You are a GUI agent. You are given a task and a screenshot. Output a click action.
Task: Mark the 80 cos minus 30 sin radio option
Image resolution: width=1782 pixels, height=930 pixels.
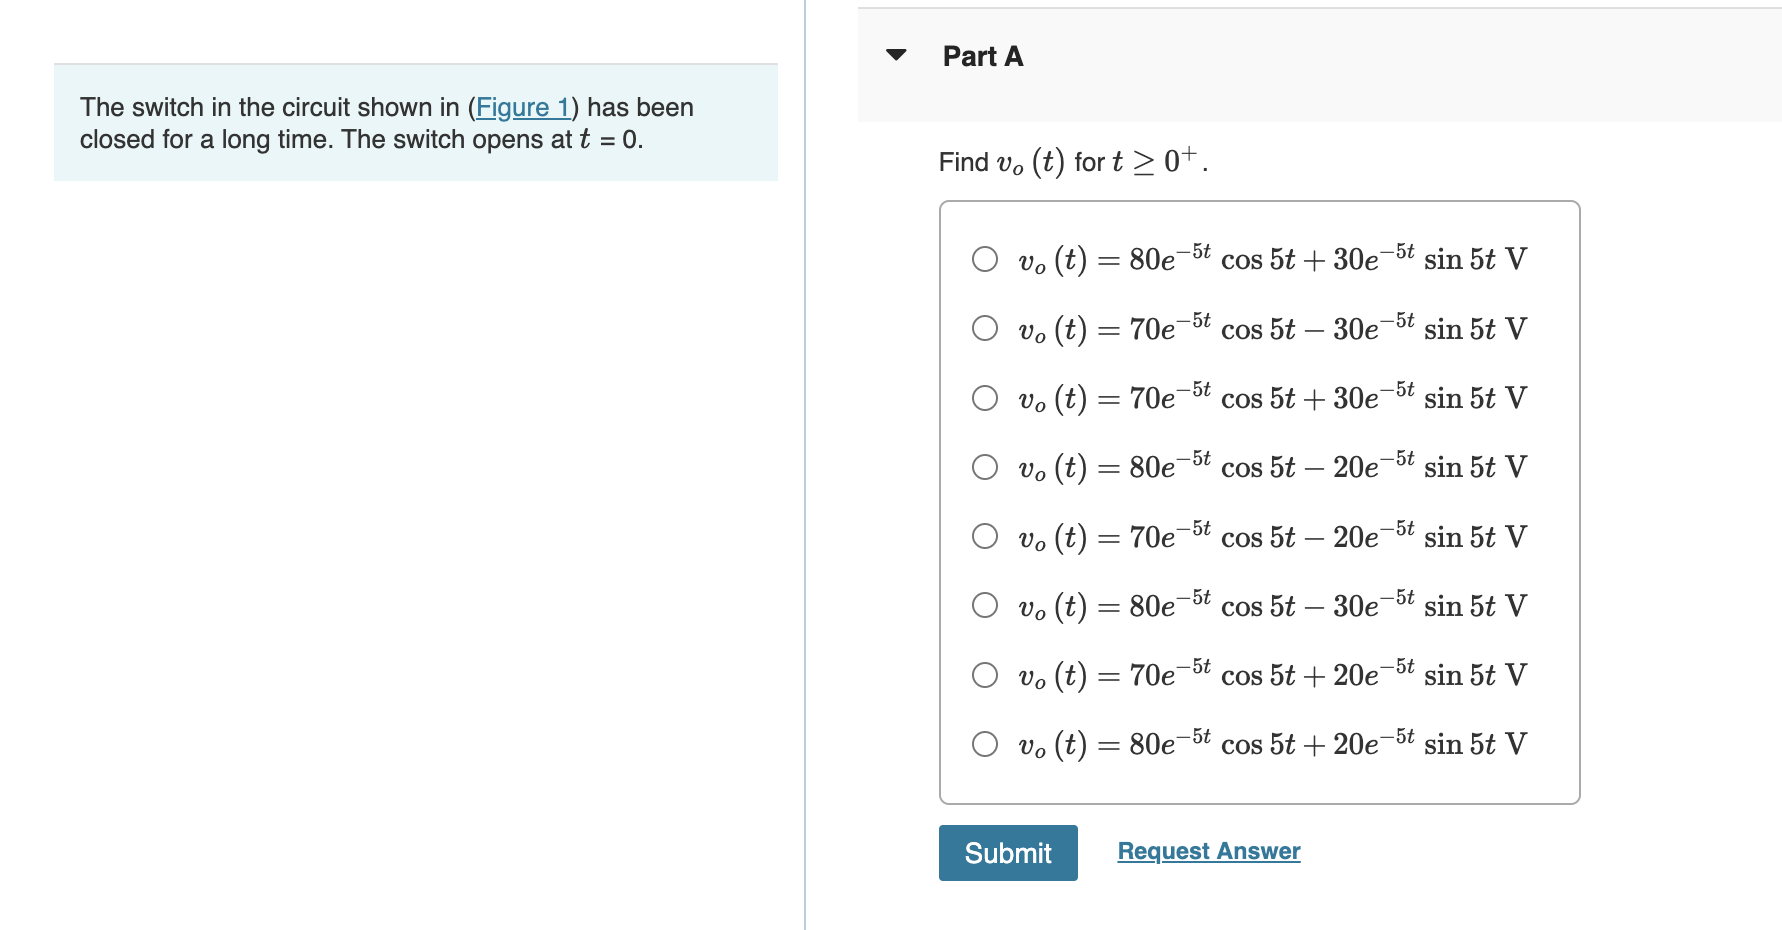(985, 606)
